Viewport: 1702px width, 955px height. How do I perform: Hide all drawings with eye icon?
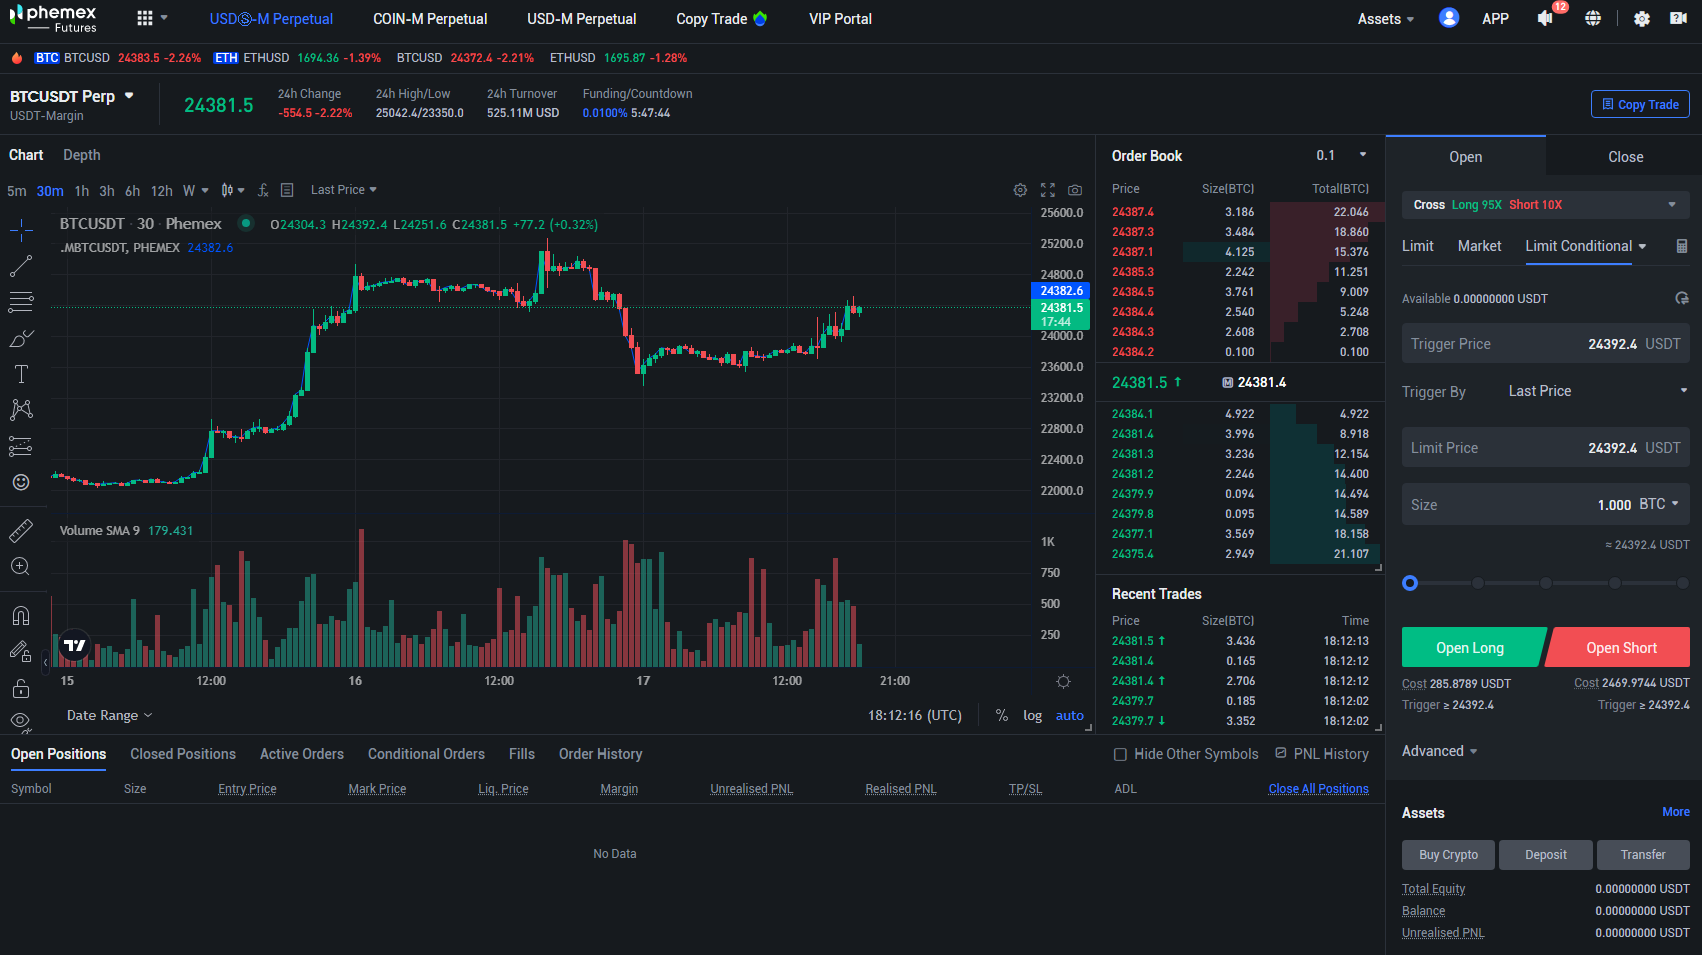coord(21,720)
